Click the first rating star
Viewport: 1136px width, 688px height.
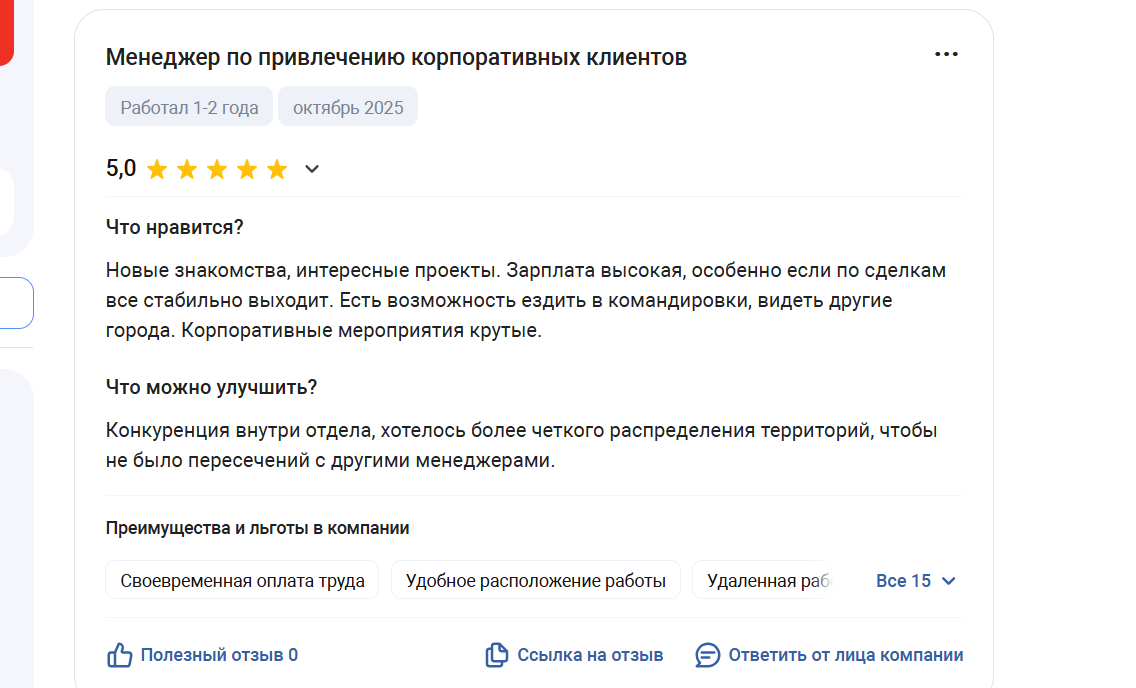coord(157,169)
